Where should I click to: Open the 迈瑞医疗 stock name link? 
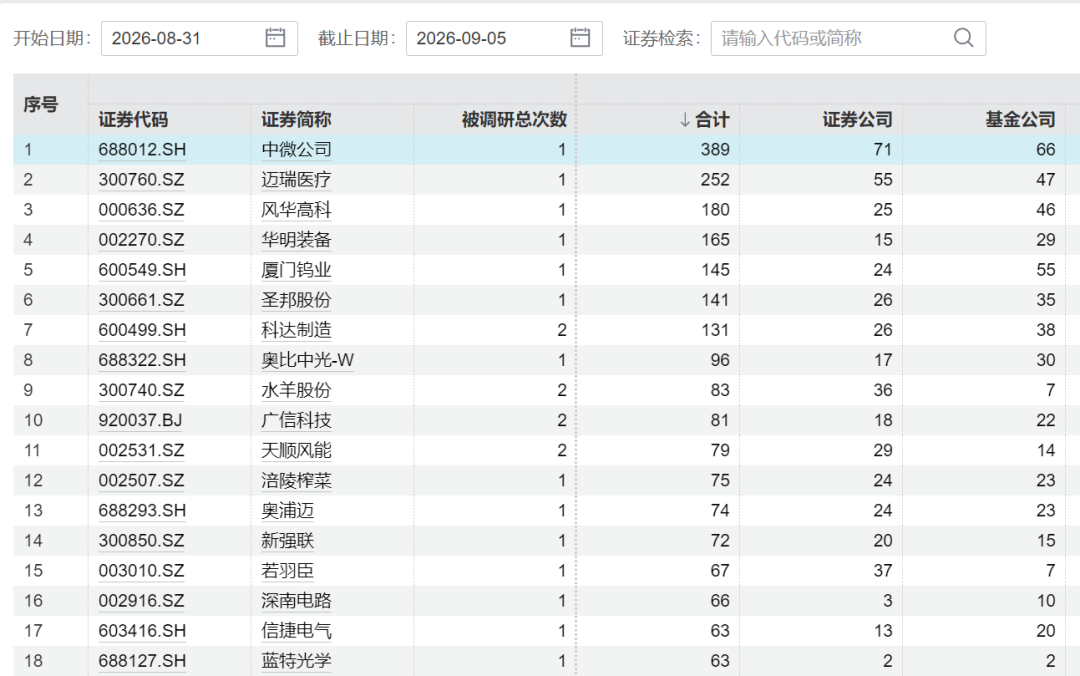point(296,180)
